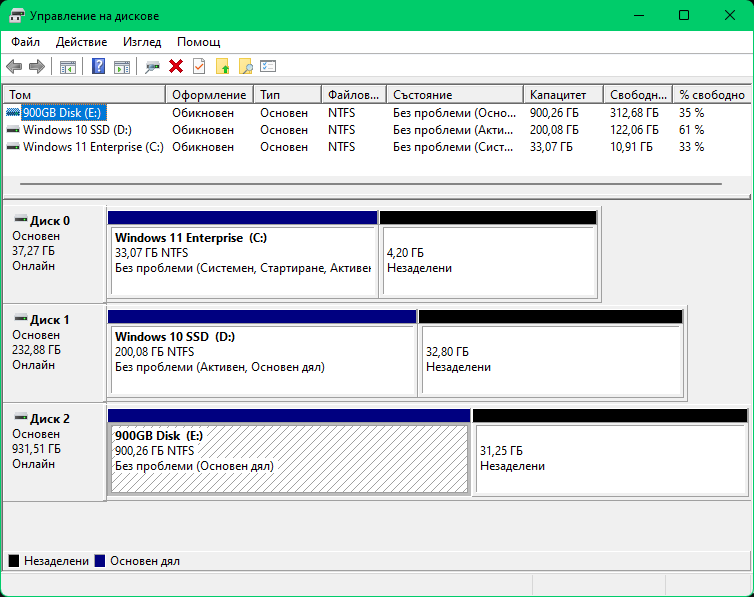Click the Disk Management title bar icon

(17, 15)
